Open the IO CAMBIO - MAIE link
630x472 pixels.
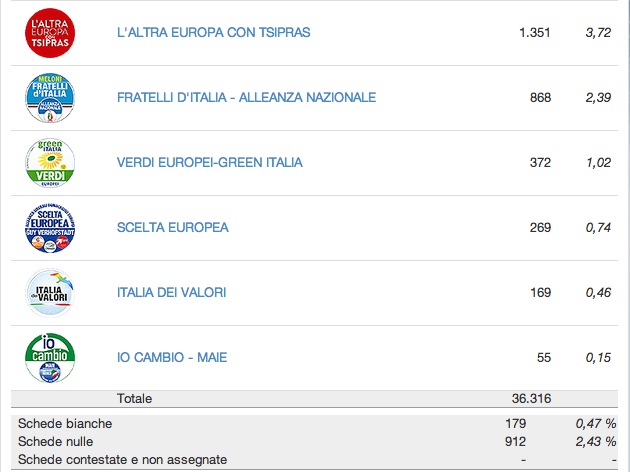[x=172, y=358]
